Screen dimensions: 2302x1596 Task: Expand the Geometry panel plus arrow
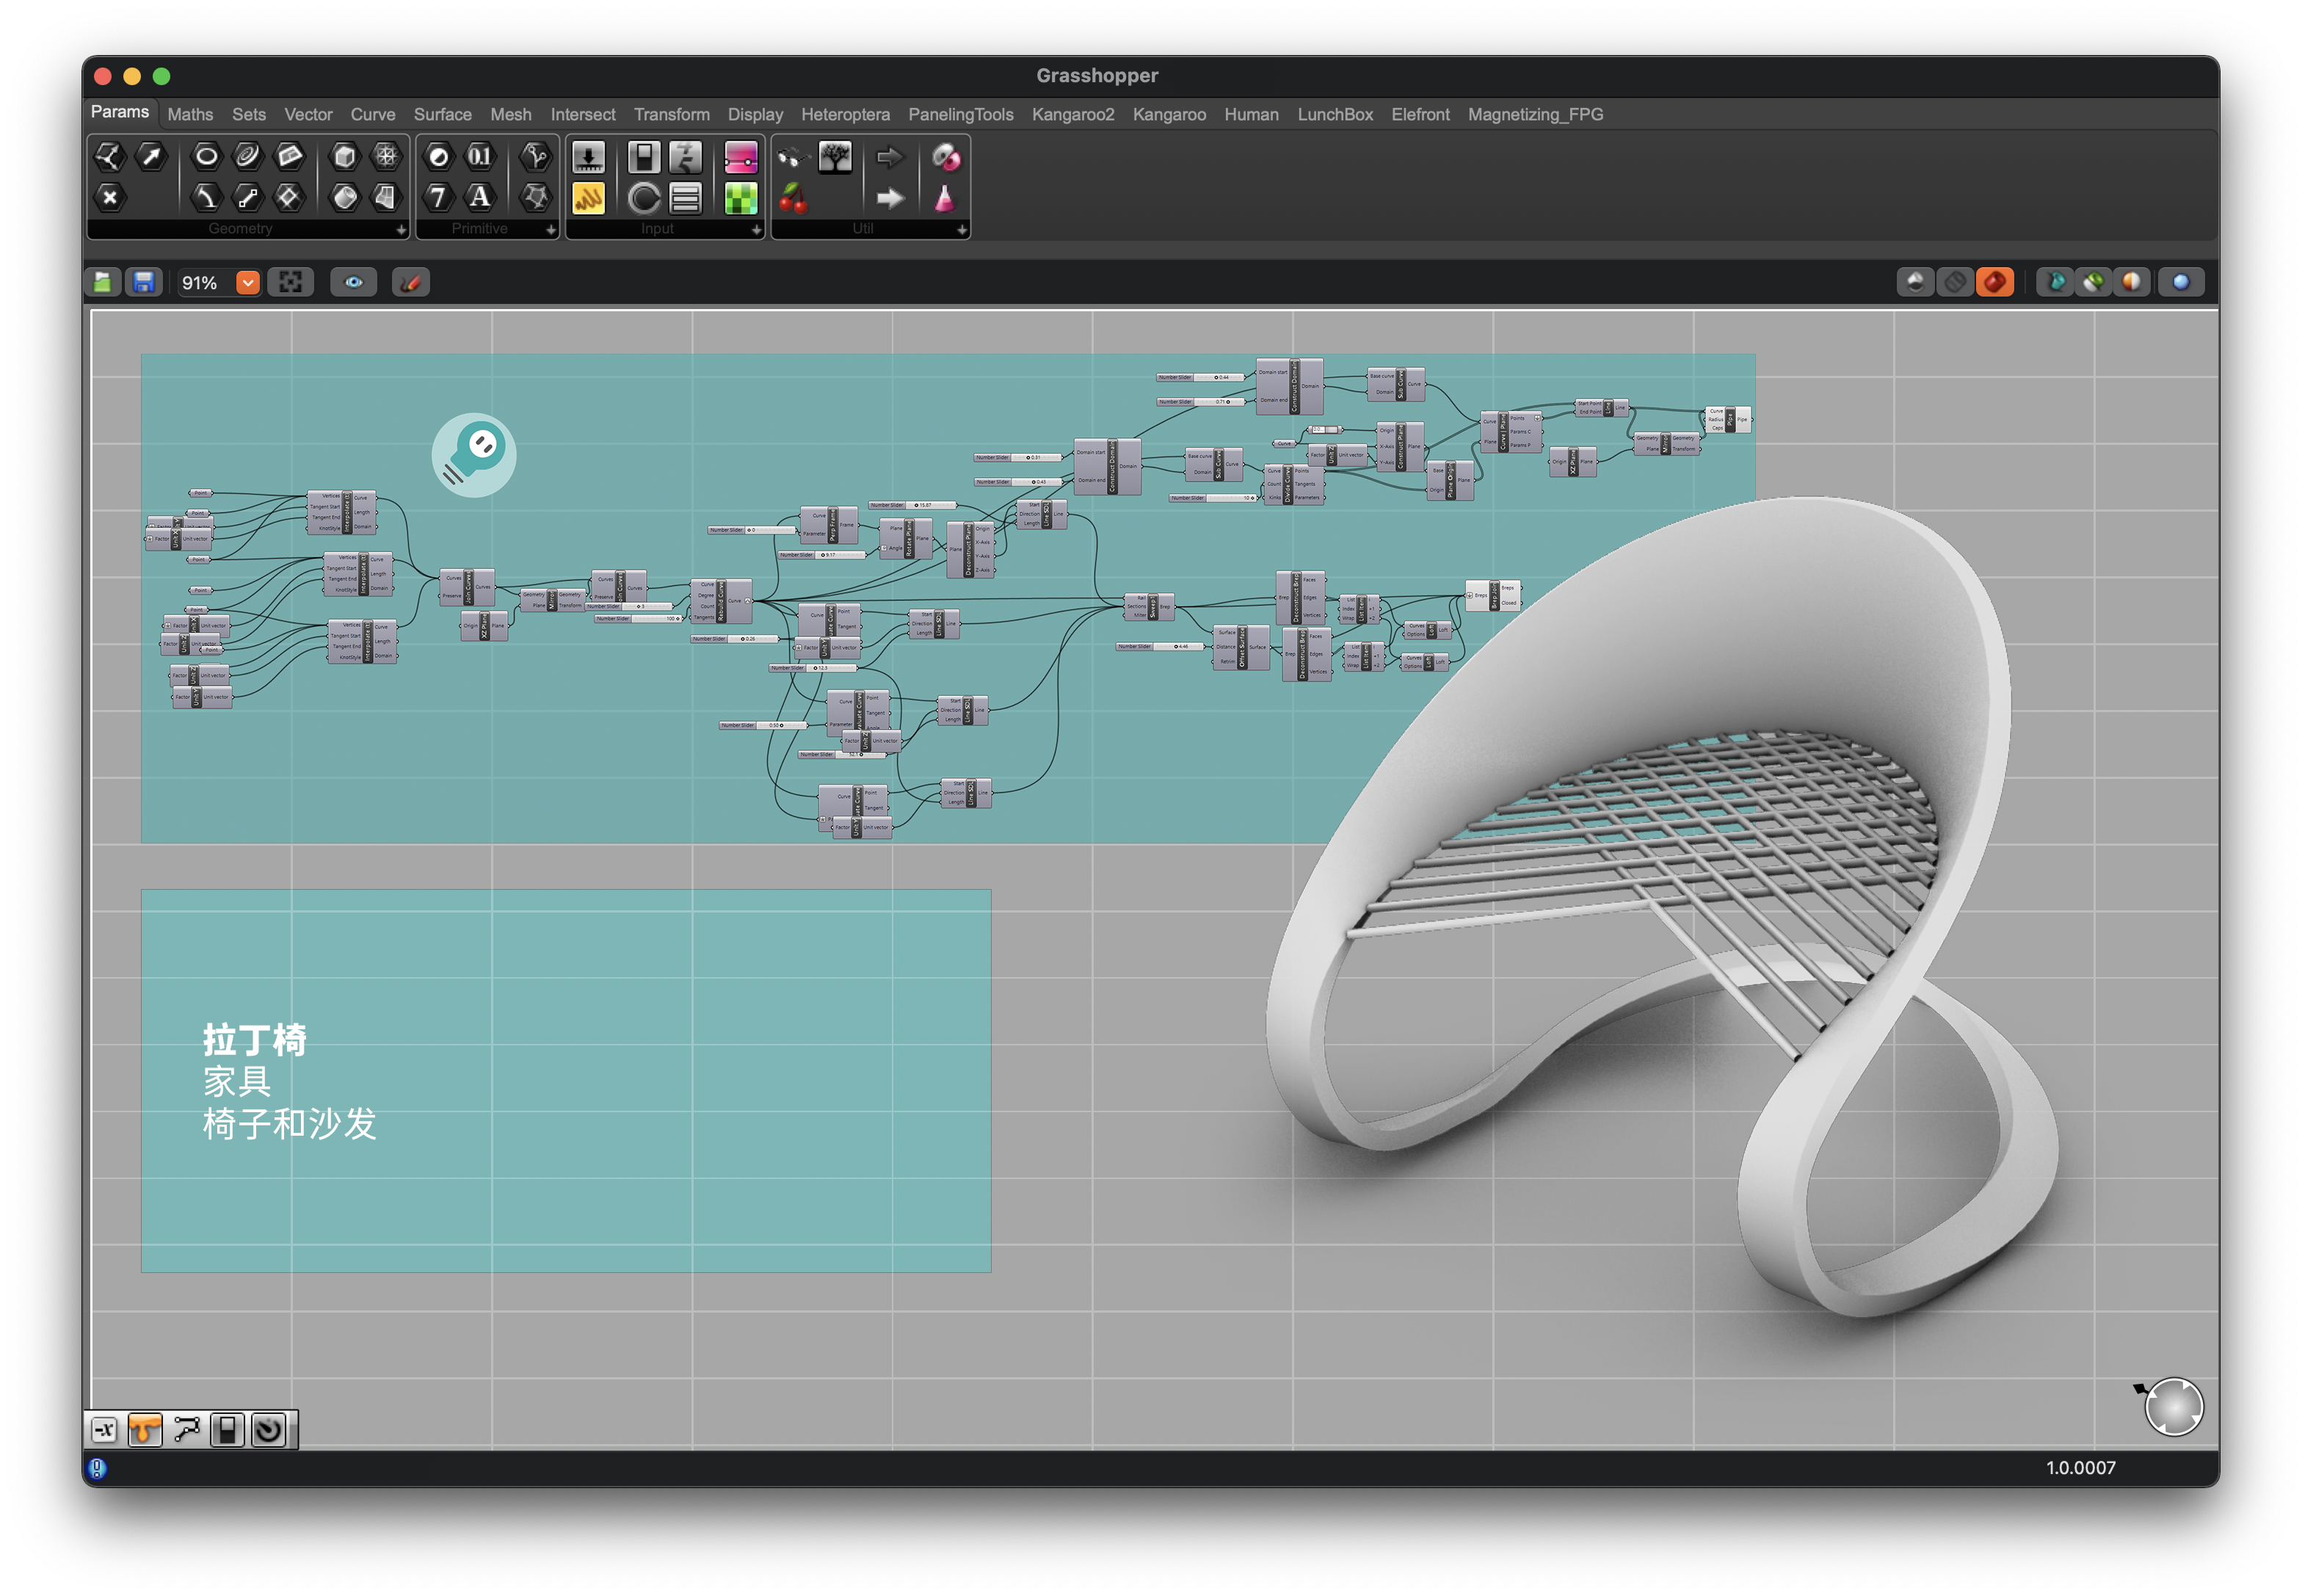pyautogui.click(x=400, y=230)
